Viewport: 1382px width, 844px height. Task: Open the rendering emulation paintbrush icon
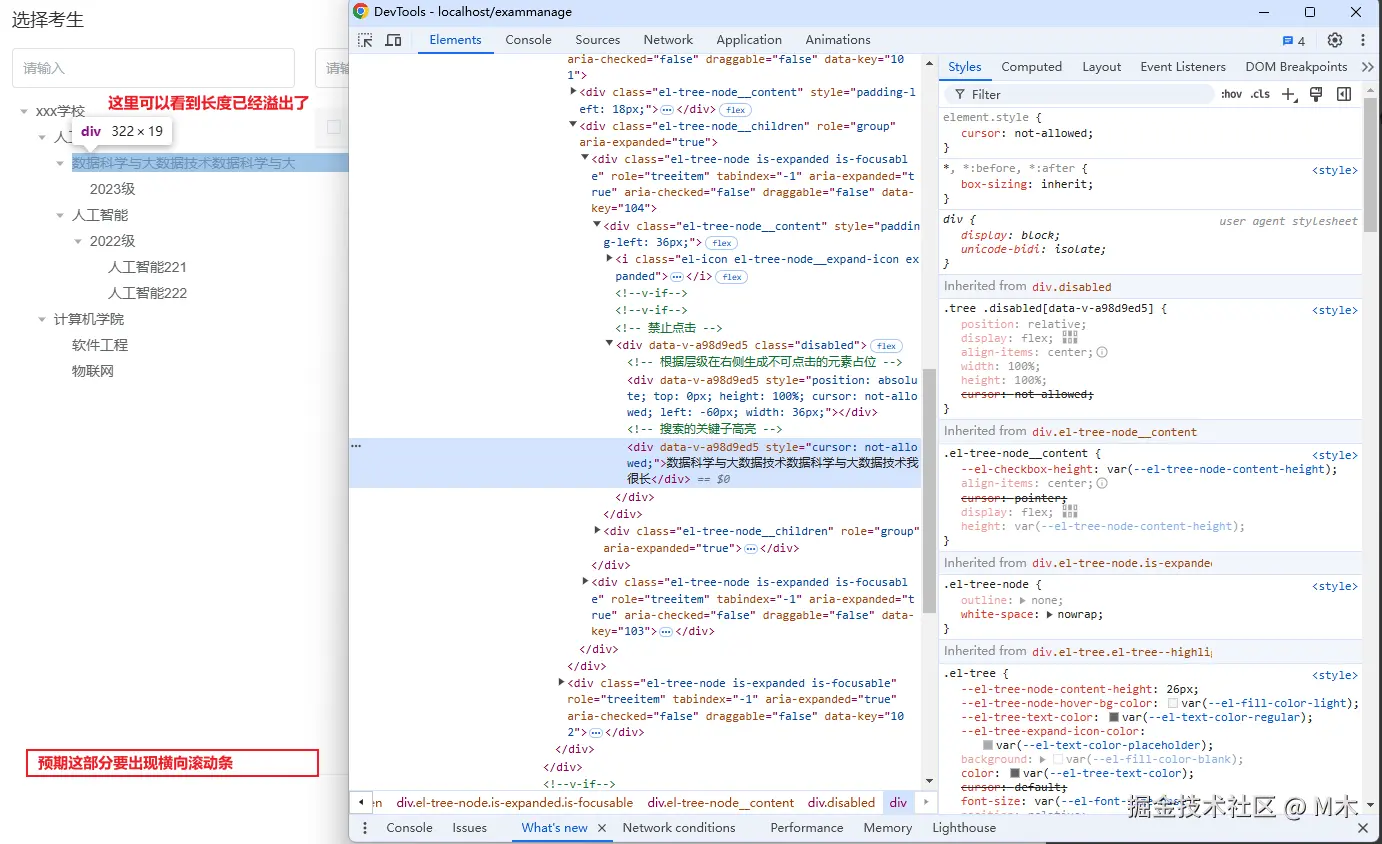pyautogui.click(x=1316, y=94)
